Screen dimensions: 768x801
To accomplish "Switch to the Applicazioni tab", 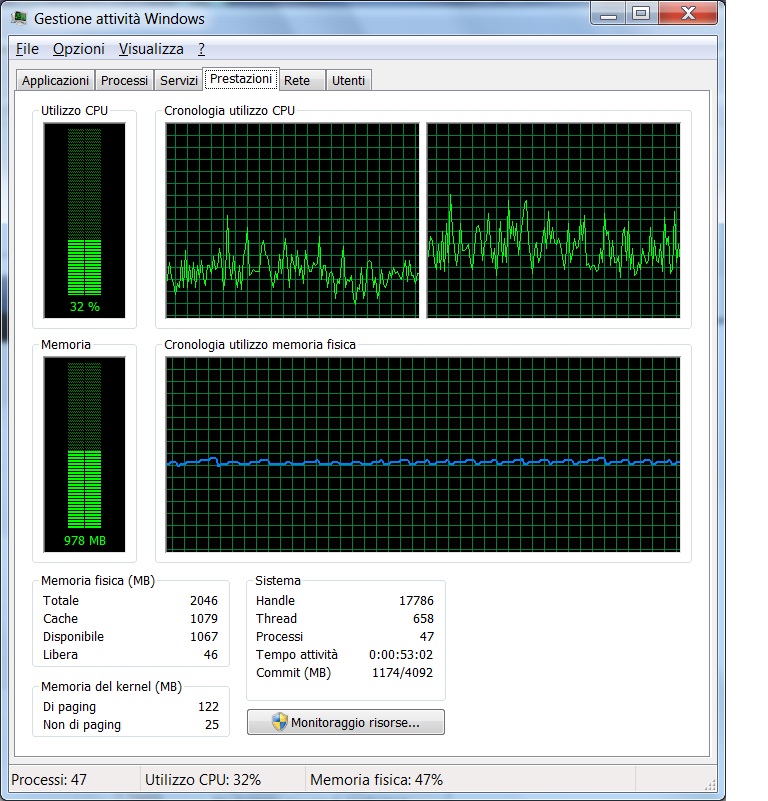I will [x=56, y=81].
